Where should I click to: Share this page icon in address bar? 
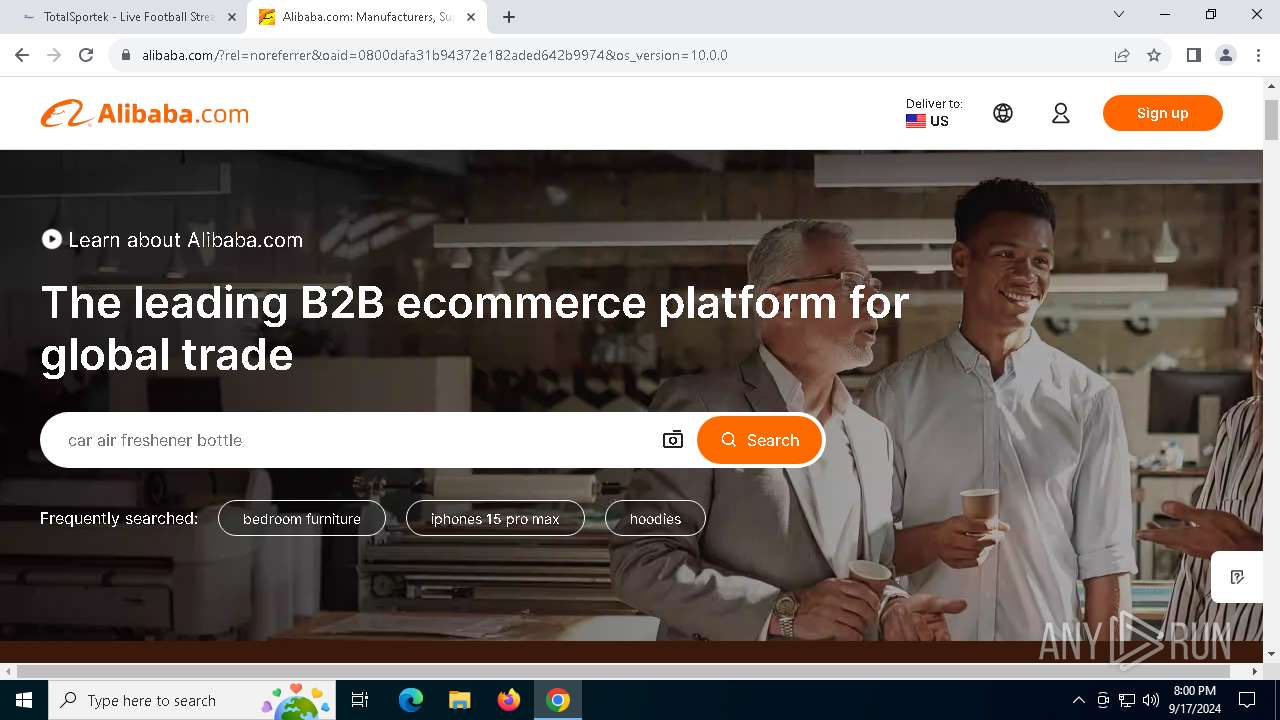pos(1122,55)
